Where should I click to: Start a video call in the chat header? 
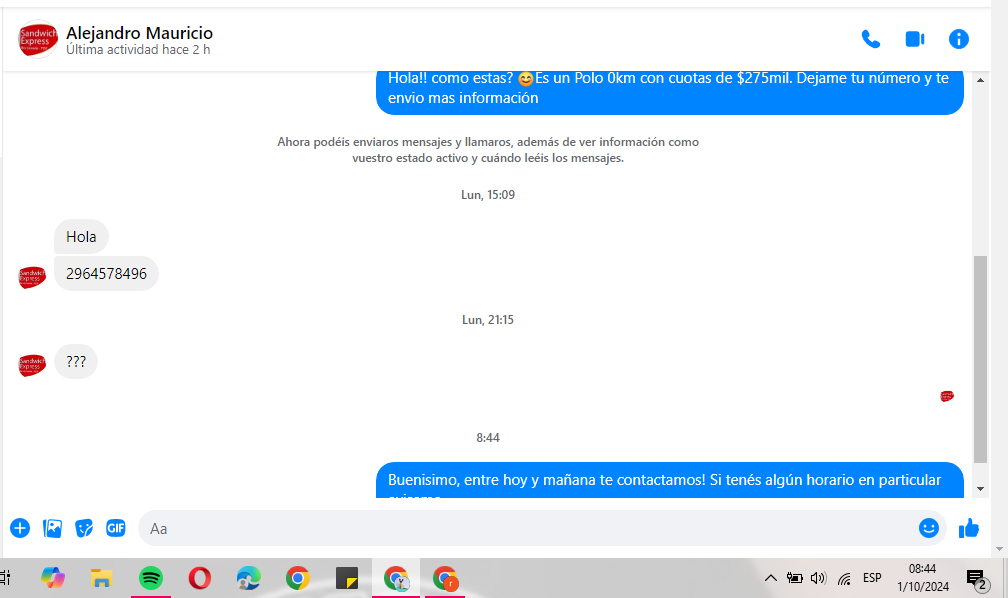(x=914, y=39)
